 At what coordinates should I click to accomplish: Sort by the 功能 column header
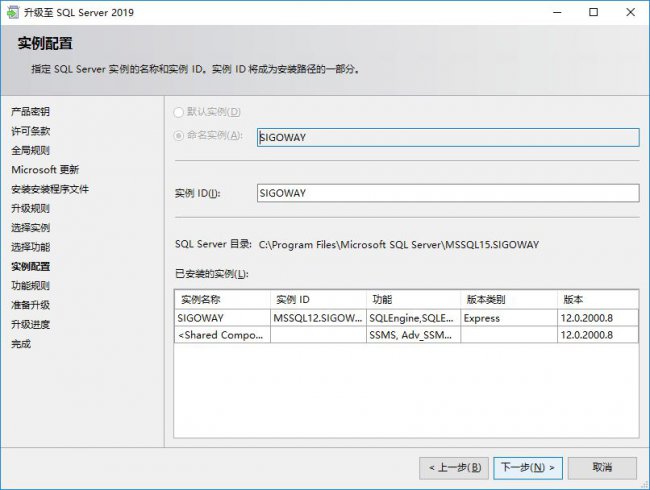(414, 299)
